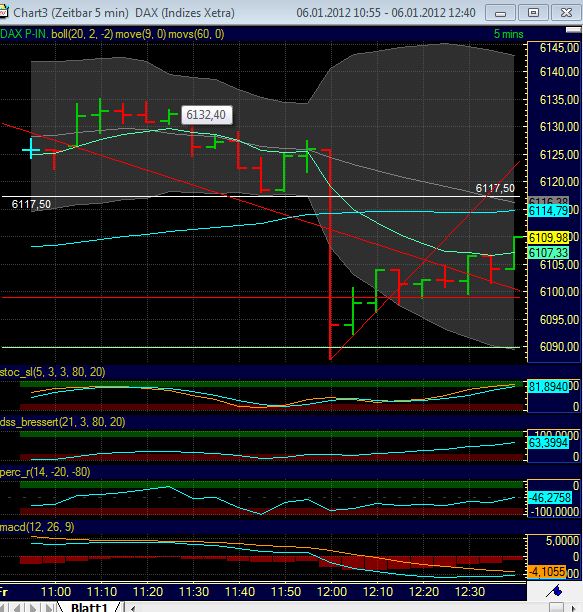Viewport: 583px width, 612px height.
Task: Click the orange MACD value -4,1055
Action: click(x=547, y=572)
